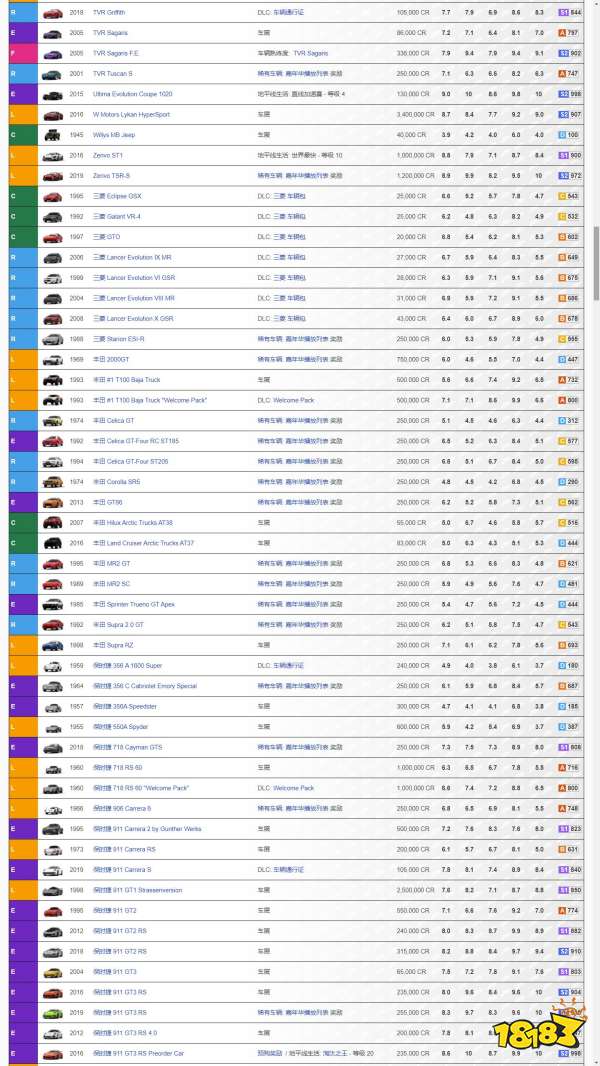Image resolution: width=600 pixels, height=1066 pixels.
Task: Click the 2,500,000 CR price cell
Action: 415,890
